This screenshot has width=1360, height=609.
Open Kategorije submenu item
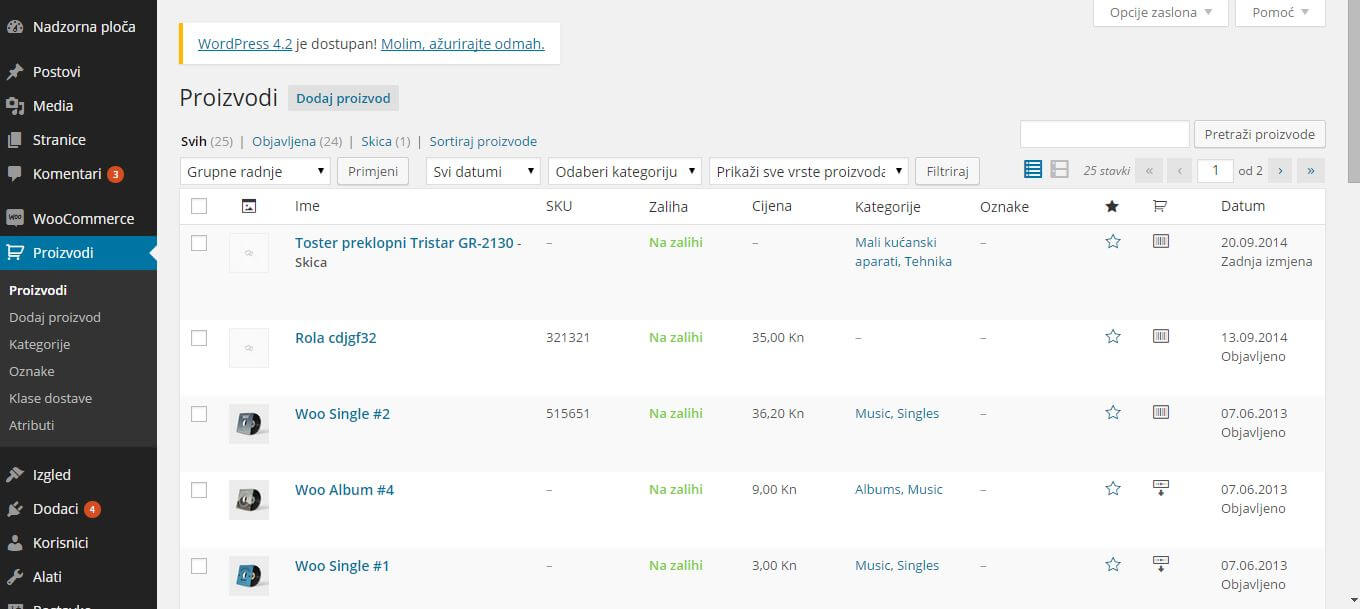point(39,344)
